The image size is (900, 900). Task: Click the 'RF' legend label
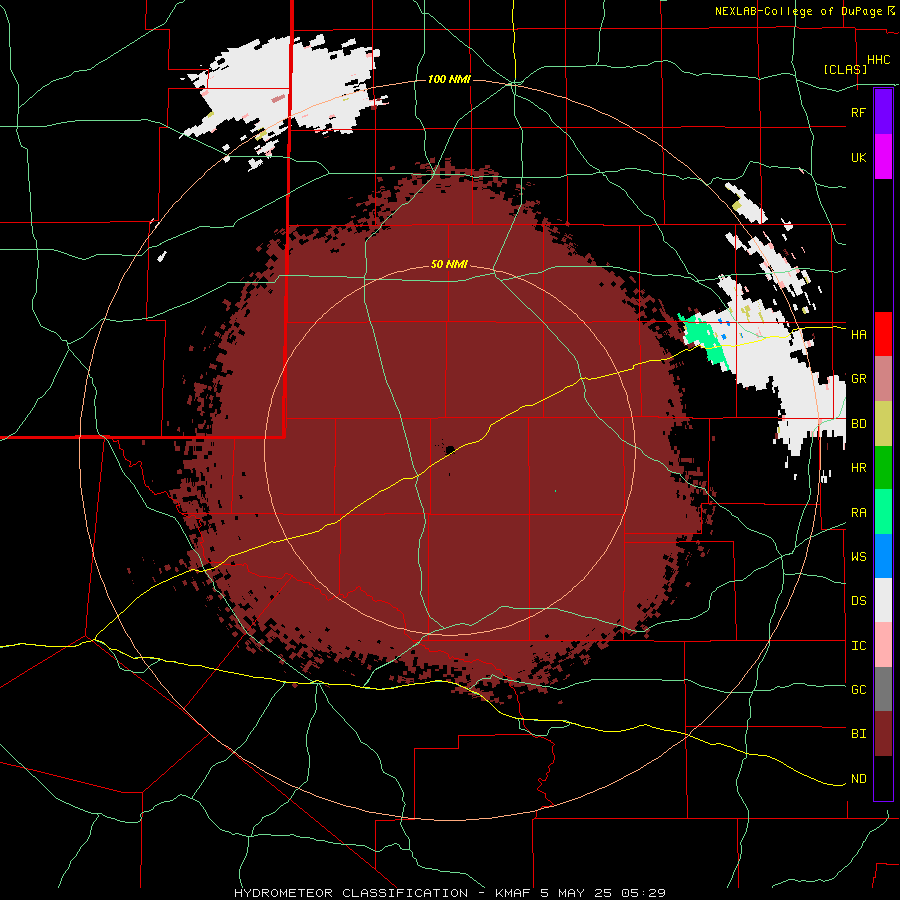(x=858, y=112)
